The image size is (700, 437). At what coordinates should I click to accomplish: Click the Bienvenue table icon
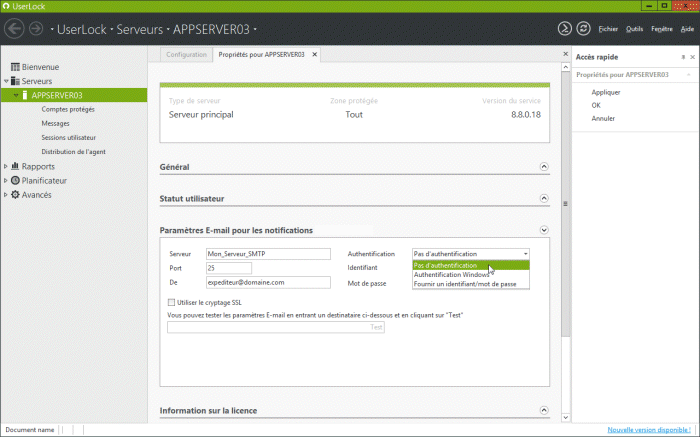coord(15,67)
